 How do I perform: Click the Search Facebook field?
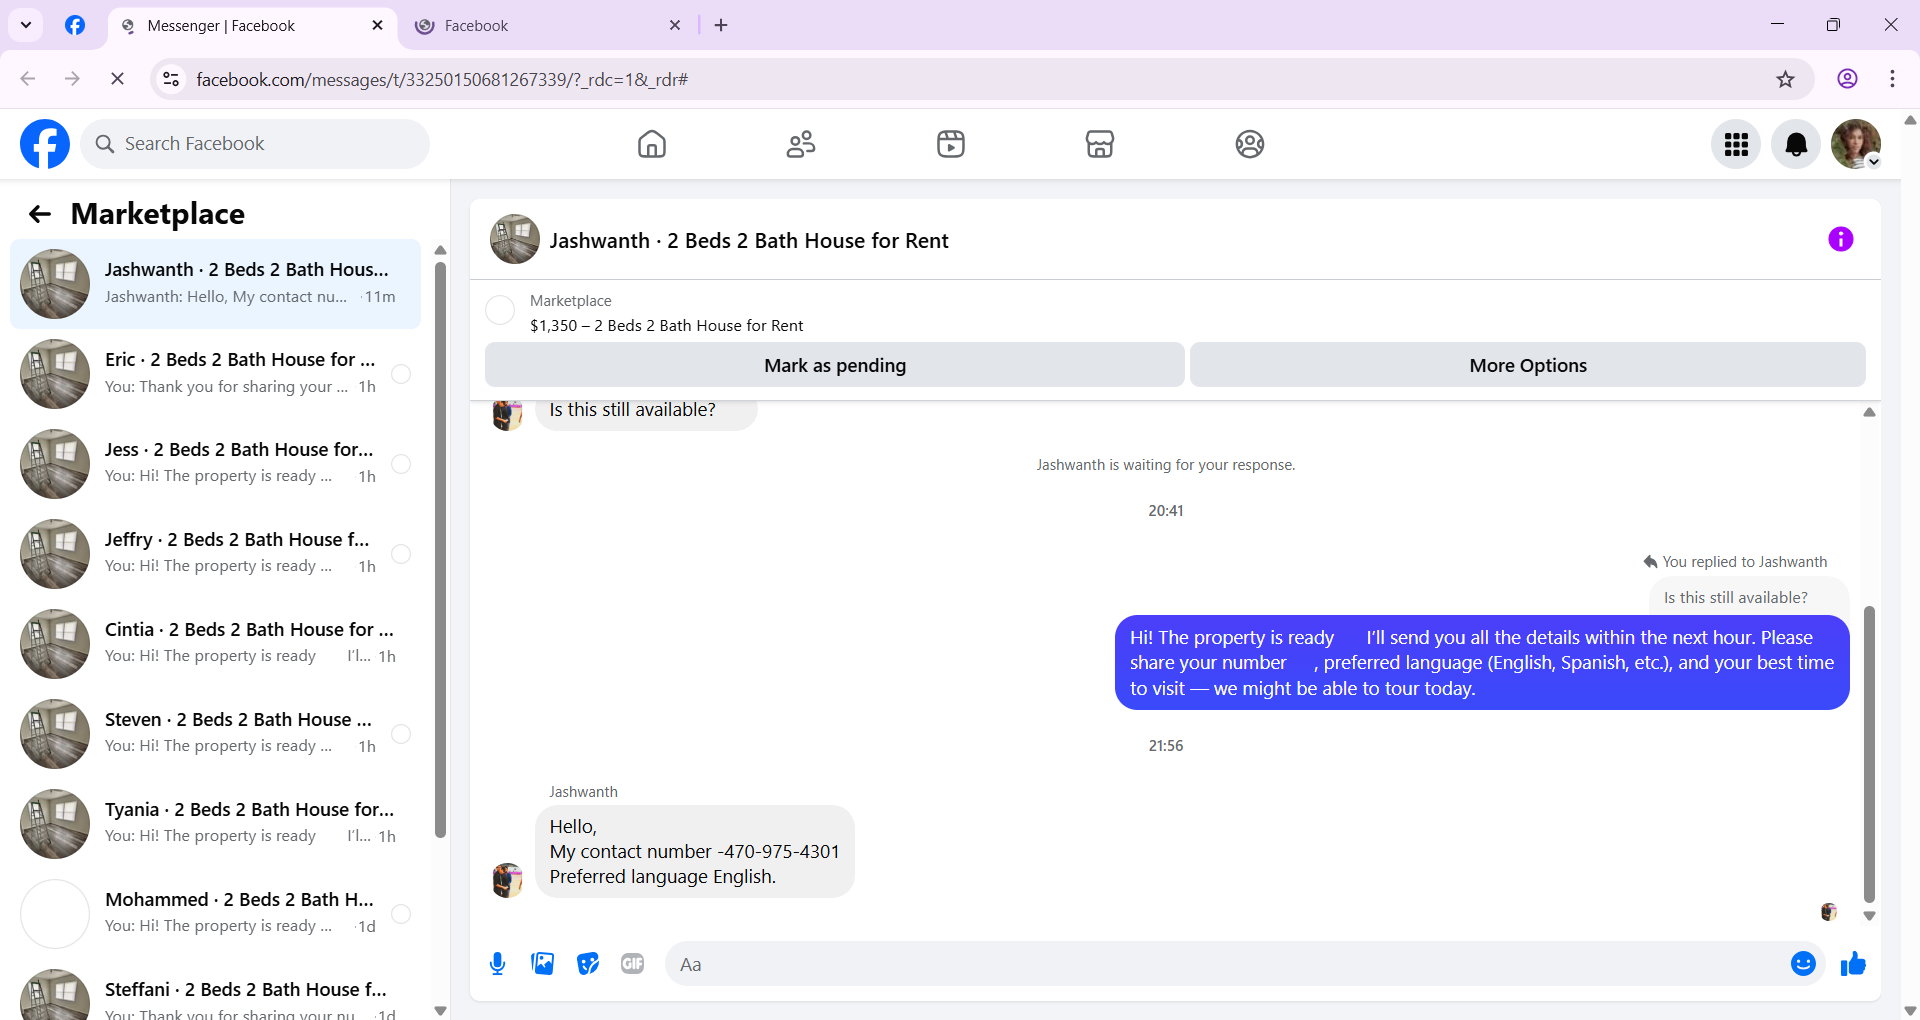pyautogui.click(x=255, y=144)
